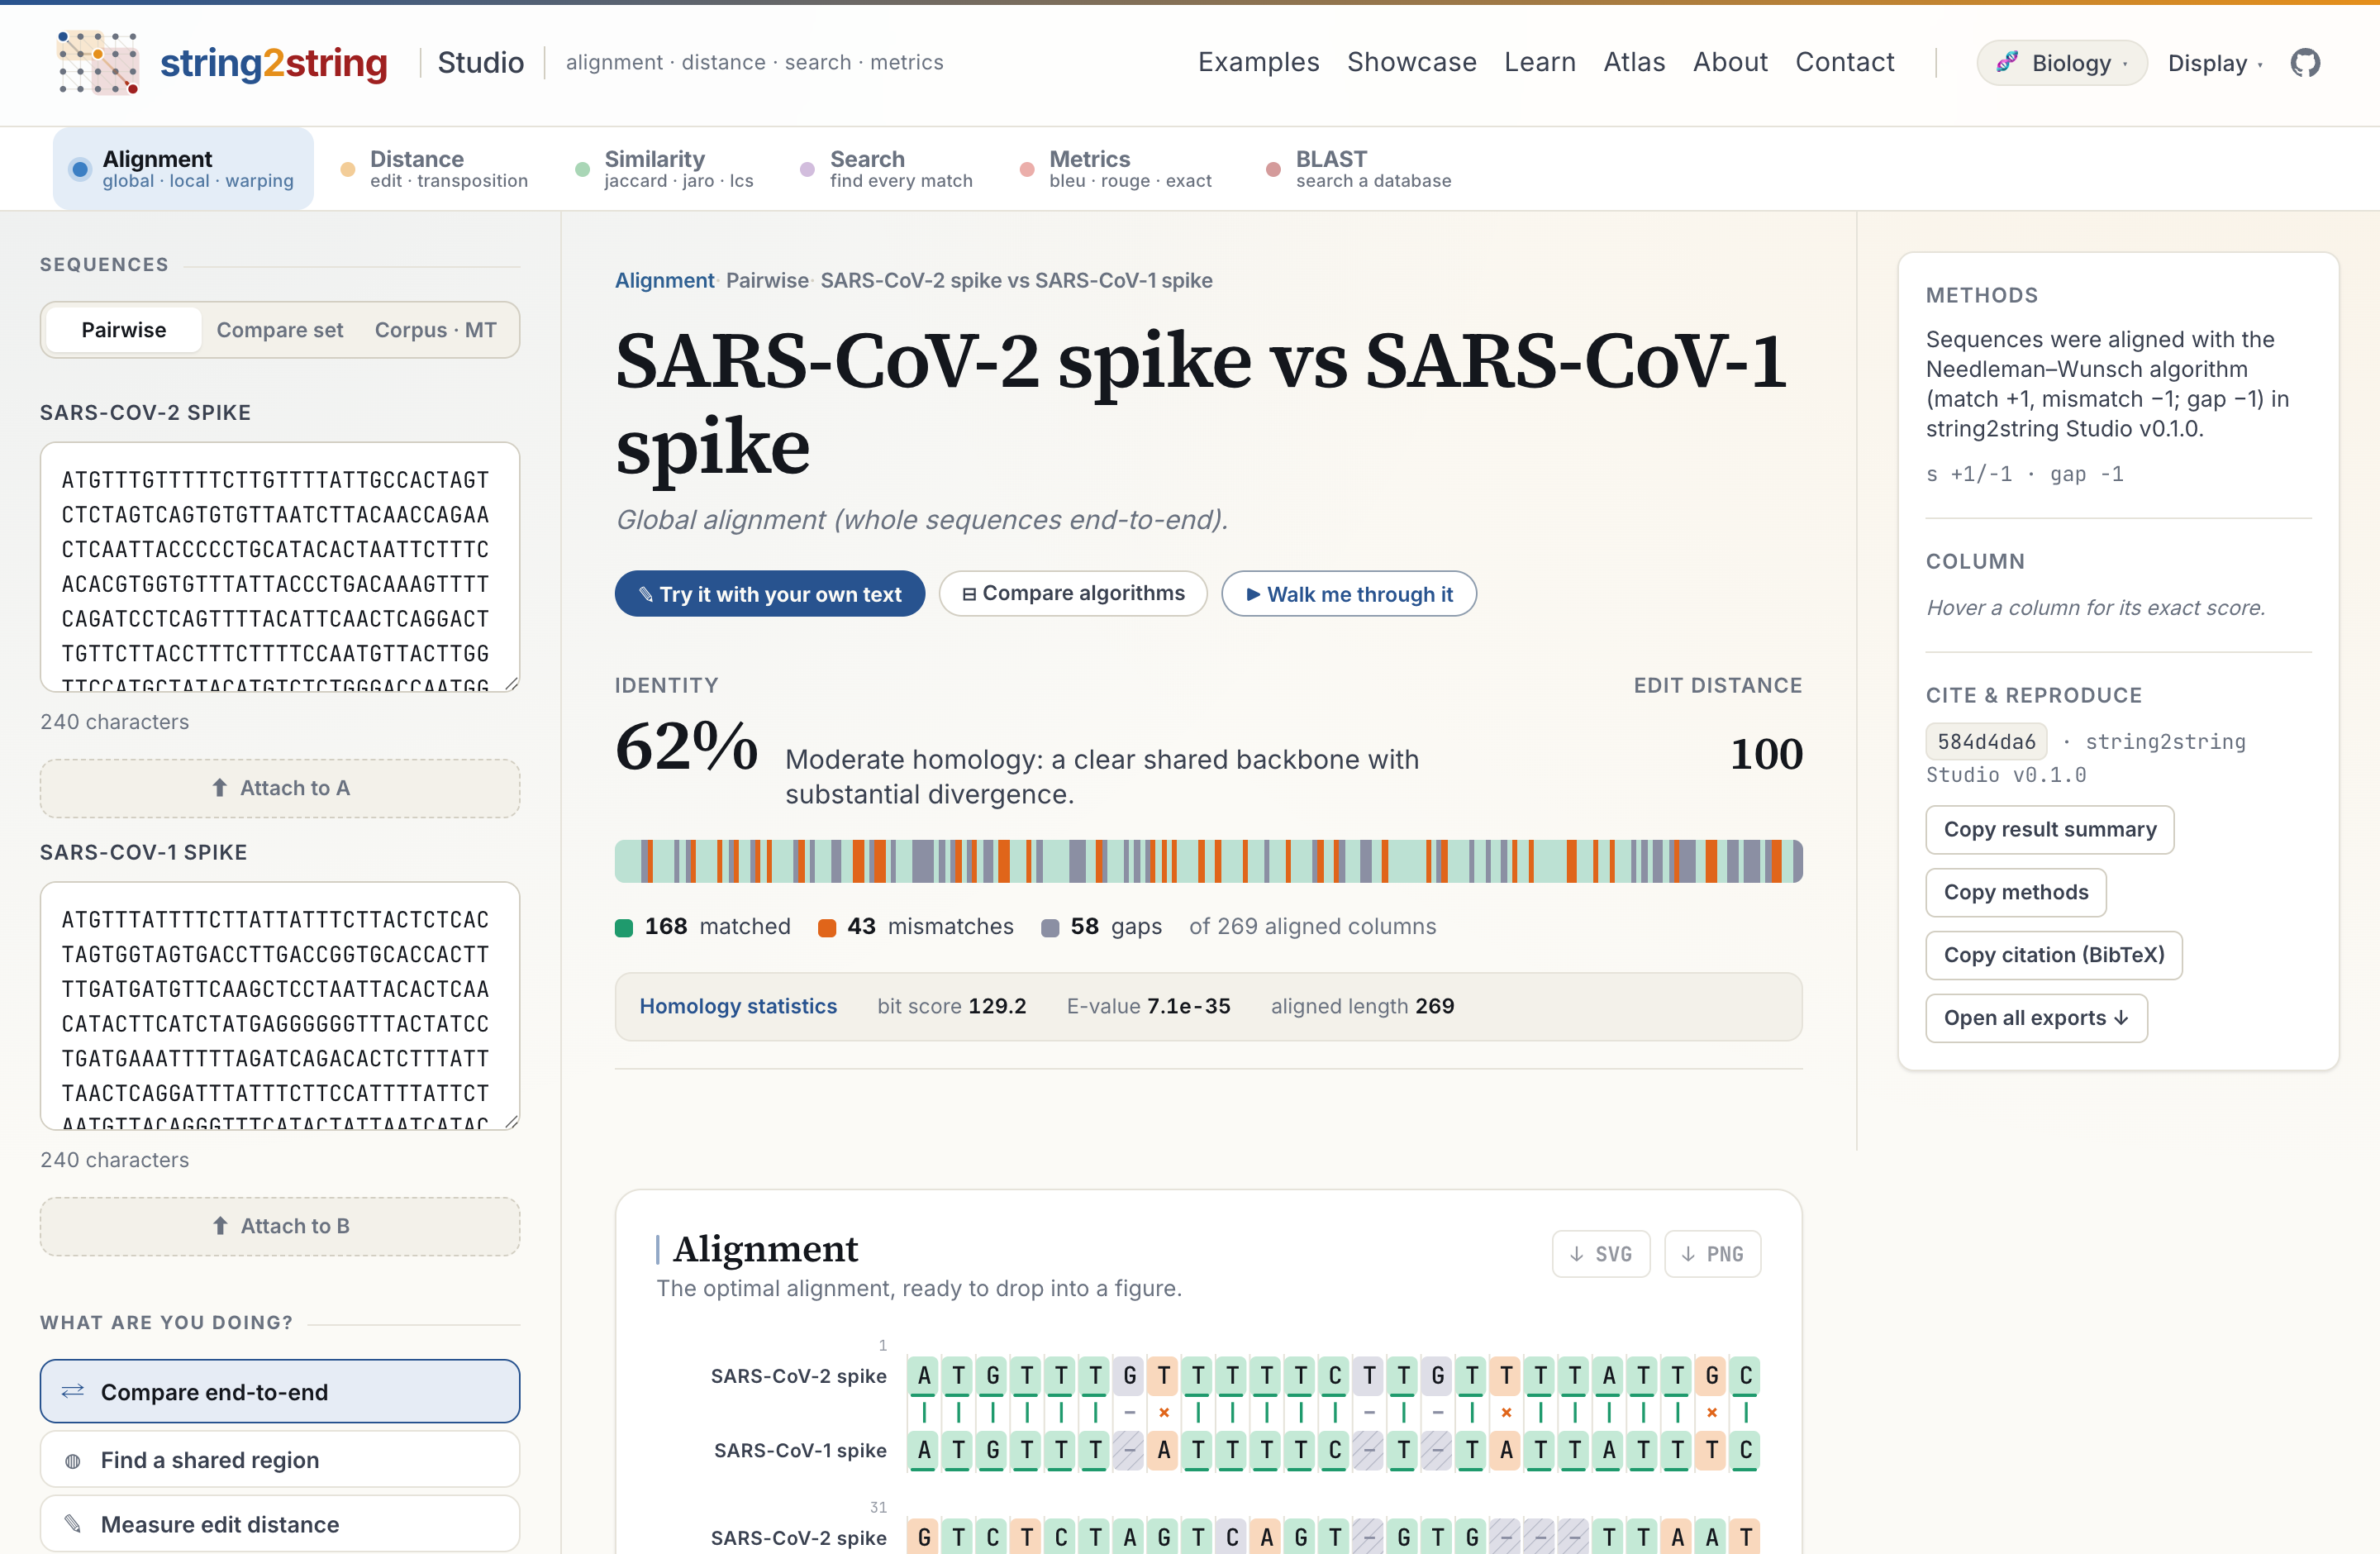
Task: Click the DNA icon in Biology selector
Action: pos(2006,63)
